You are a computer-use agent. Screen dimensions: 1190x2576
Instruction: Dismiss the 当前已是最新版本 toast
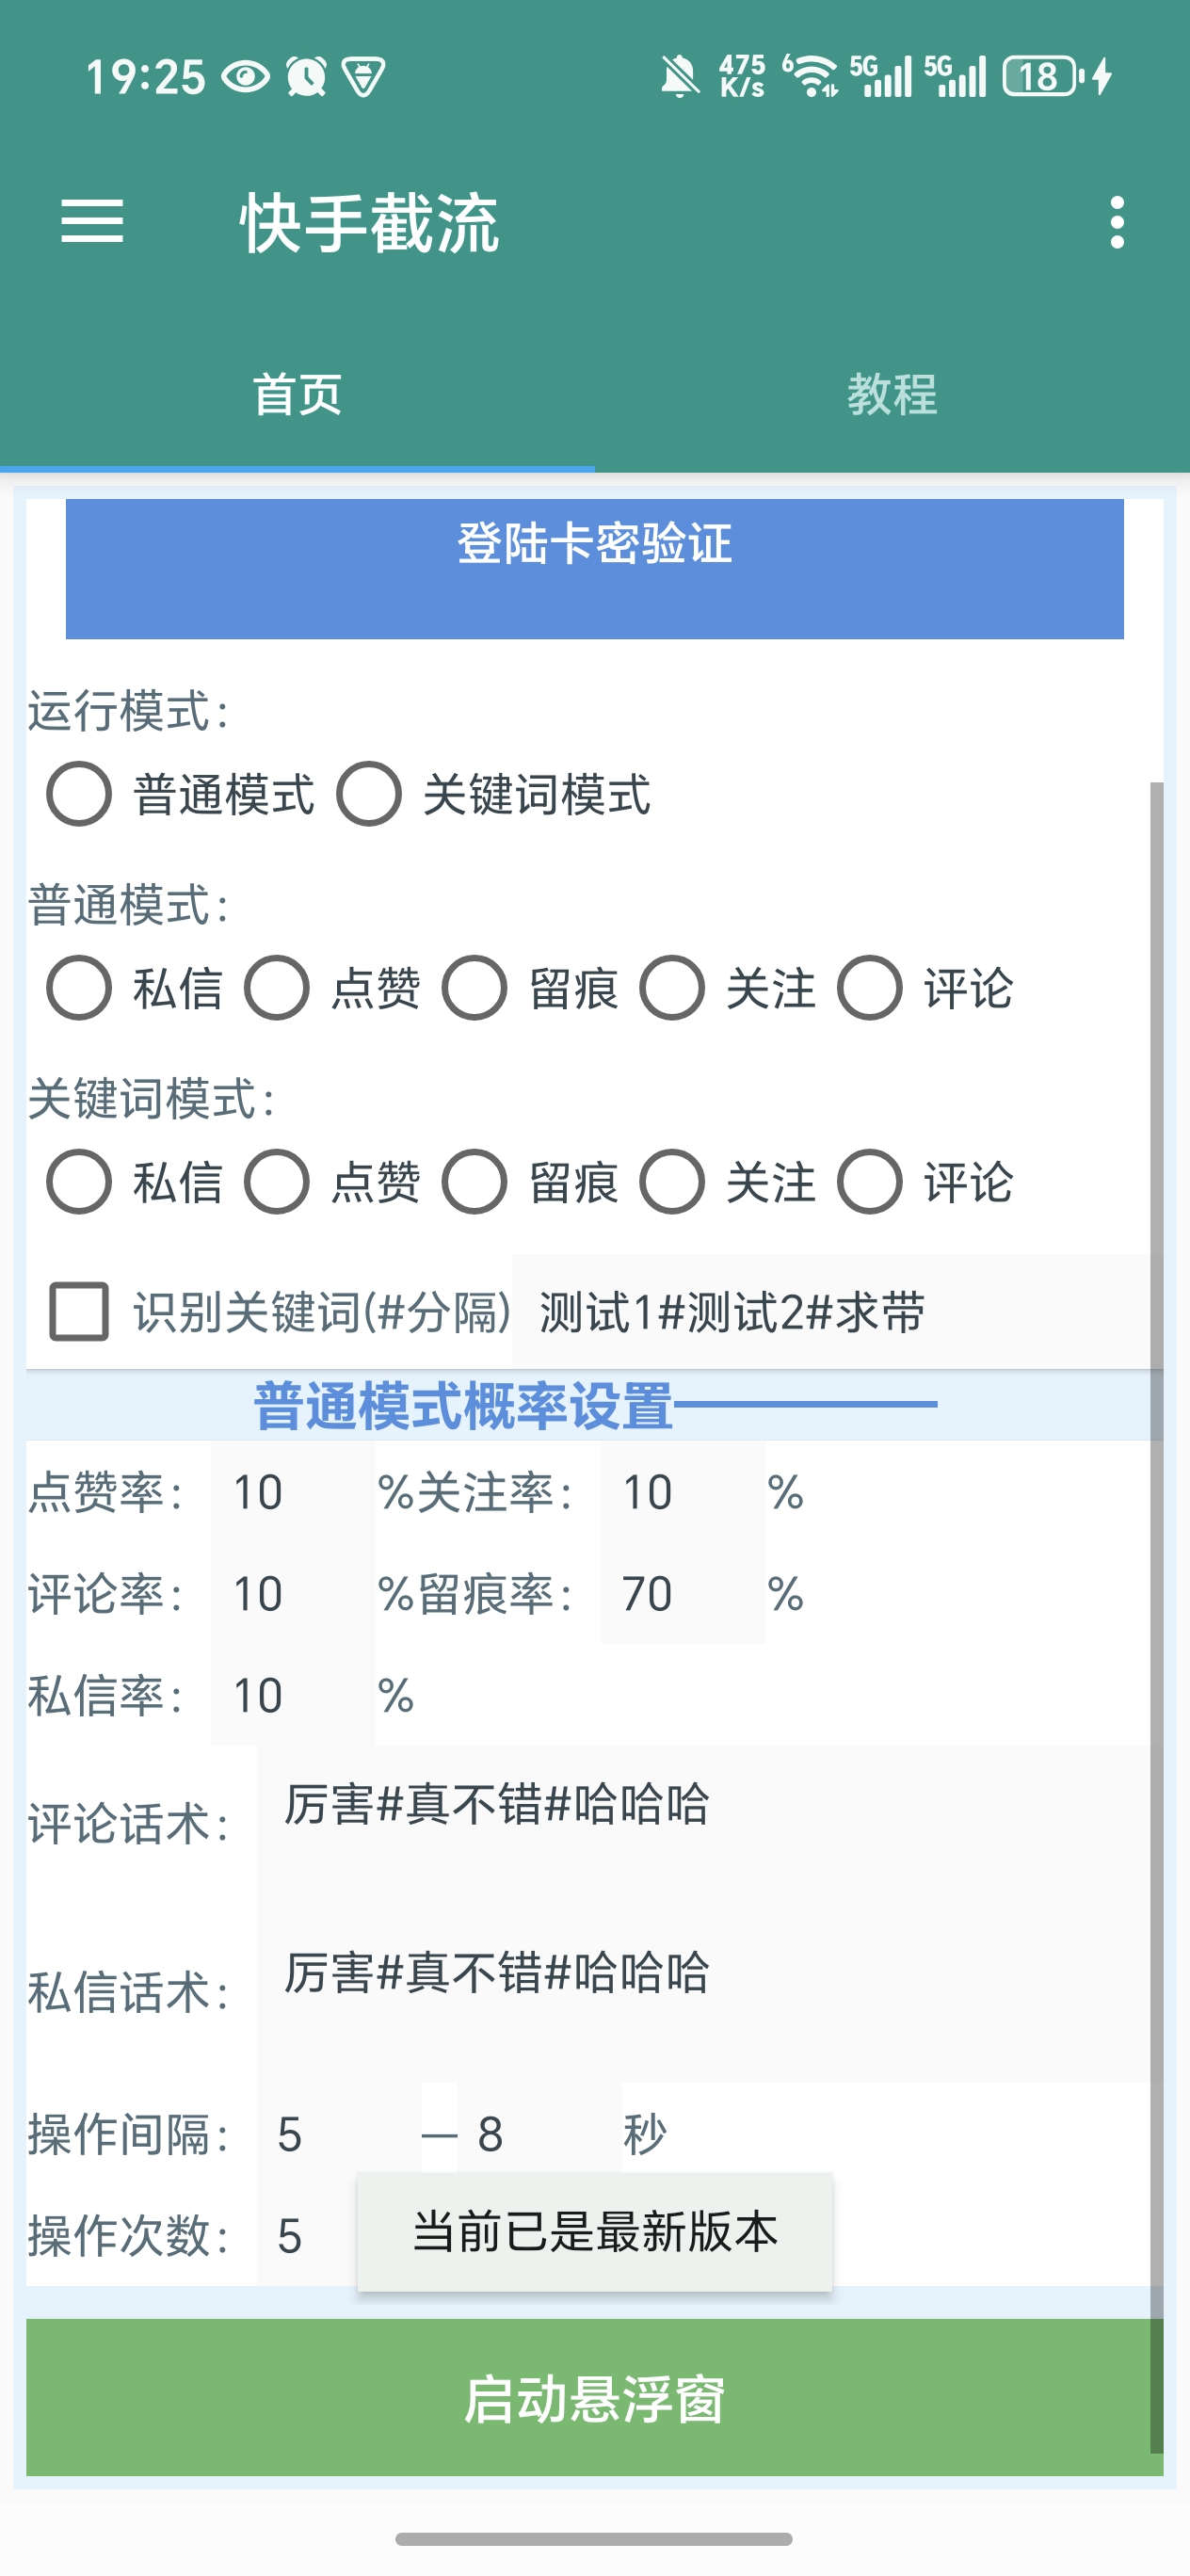pos(594,2232)
